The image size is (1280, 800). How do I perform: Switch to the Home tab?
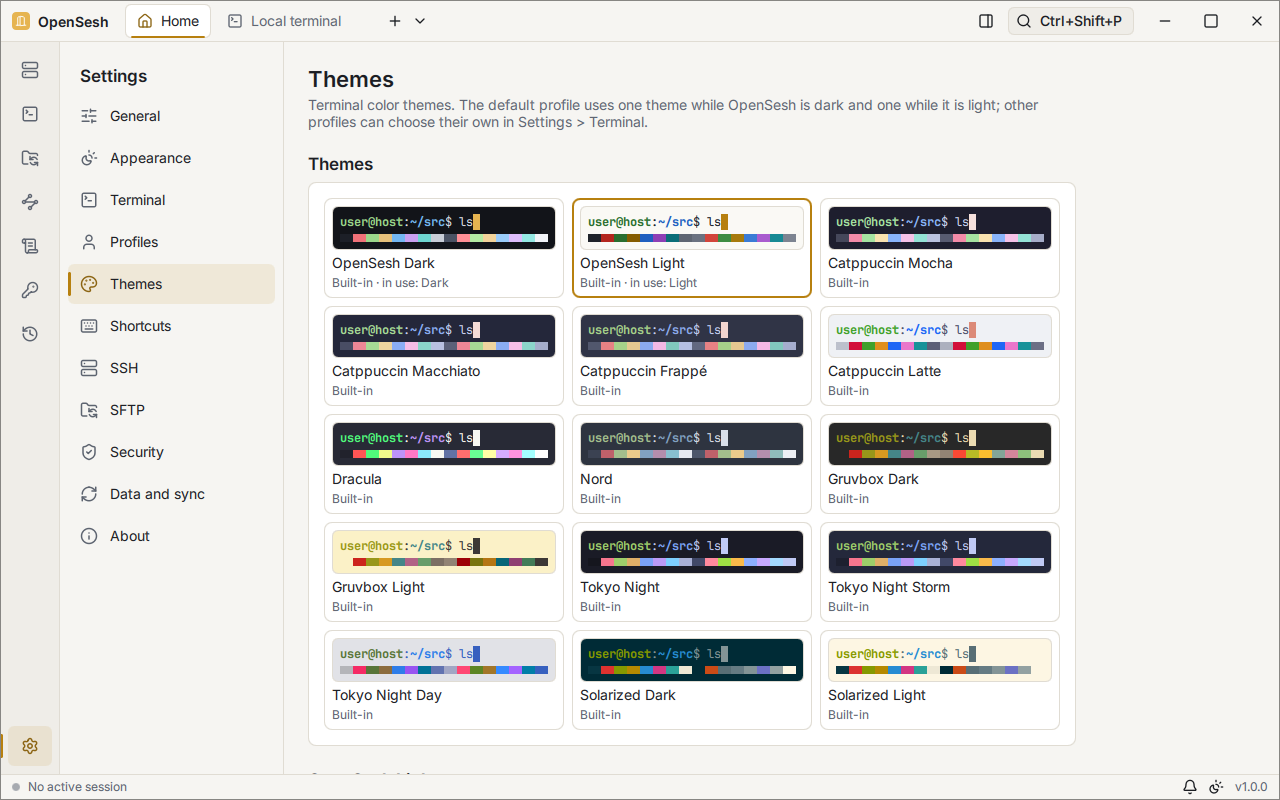(x=168, y=21)
